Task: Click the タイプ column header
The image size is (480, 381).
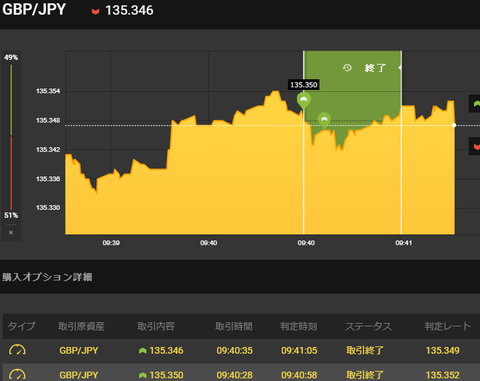Action: point(21,326)
